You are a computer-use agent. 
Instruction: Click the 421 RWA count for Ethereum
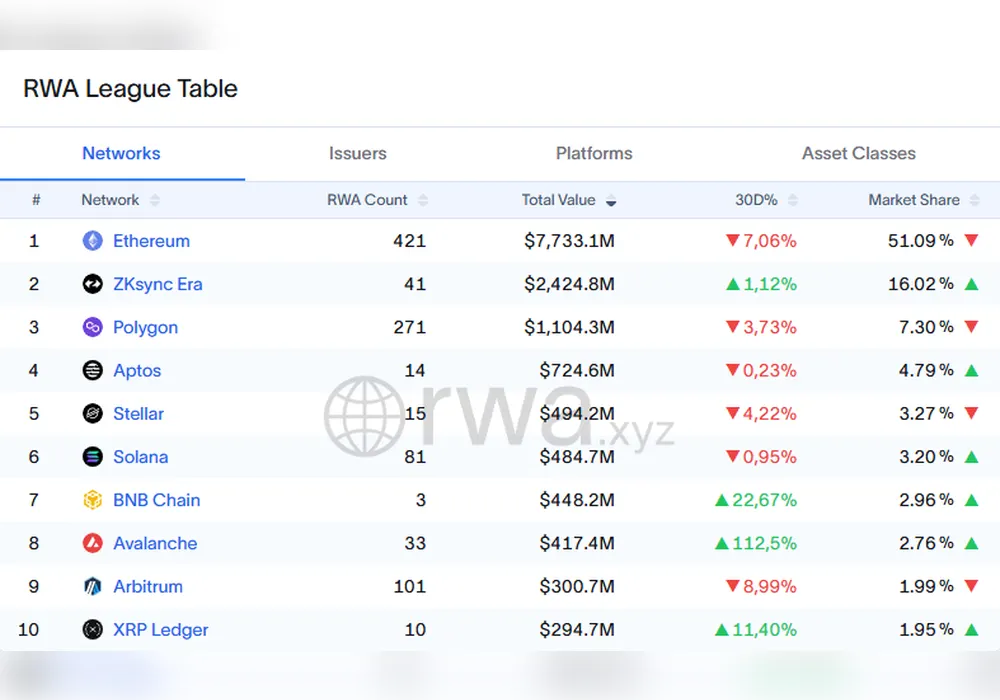click(409, 241)
